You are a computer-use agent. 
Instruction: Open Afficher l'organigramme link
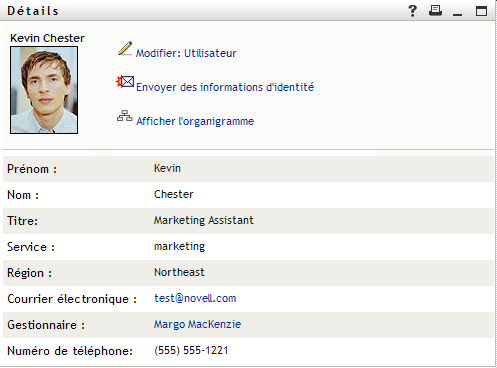pyautogui.click(x=195, y=121)
